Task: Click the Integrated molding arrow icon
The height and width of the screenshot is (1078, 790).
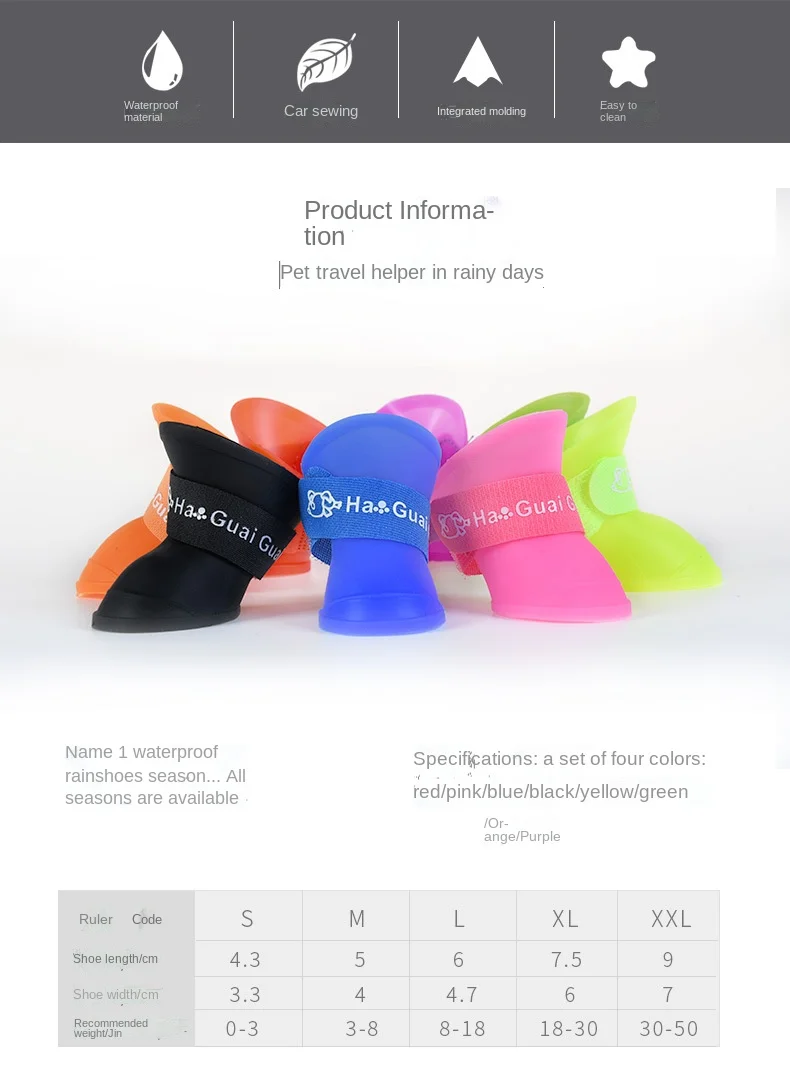Action: coord(478,62)
